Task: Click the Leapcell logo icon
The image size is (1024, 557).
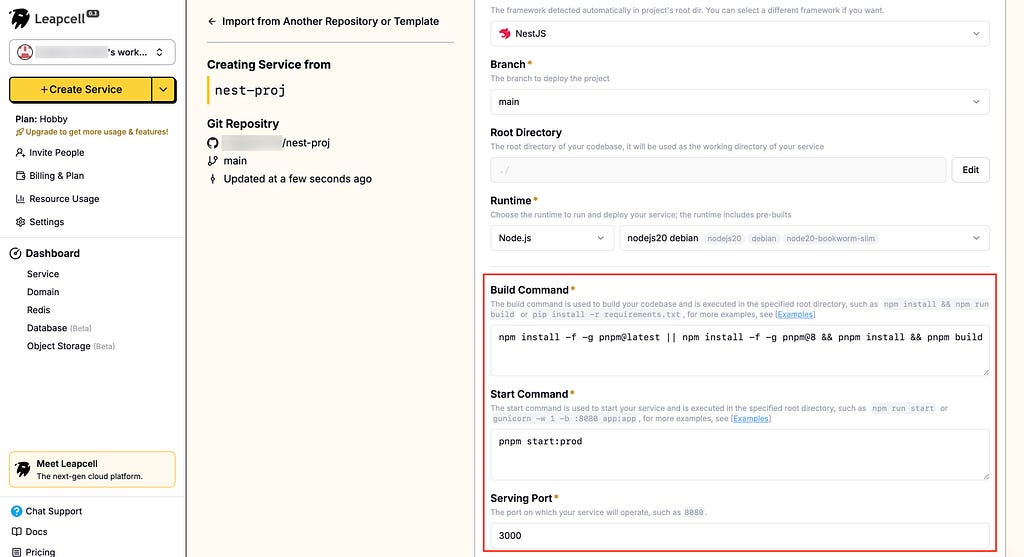Action: [20, 18]
